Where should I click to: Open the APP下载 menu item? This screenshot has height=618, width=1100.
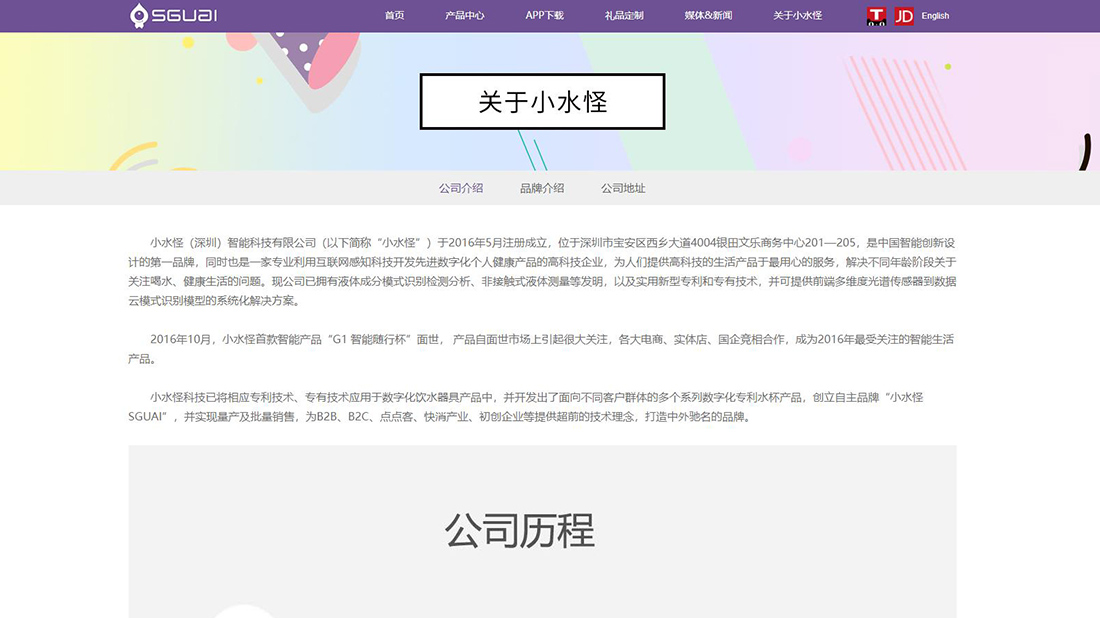click(541, 15)
